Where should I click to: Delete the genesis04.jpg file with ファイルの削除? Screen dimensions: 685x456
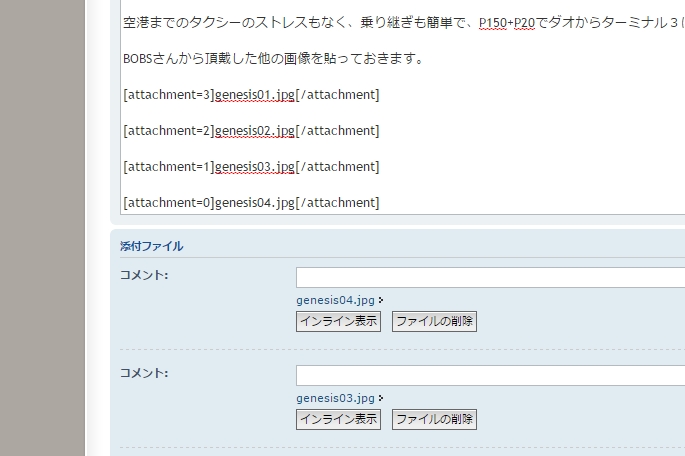point(434,321)
